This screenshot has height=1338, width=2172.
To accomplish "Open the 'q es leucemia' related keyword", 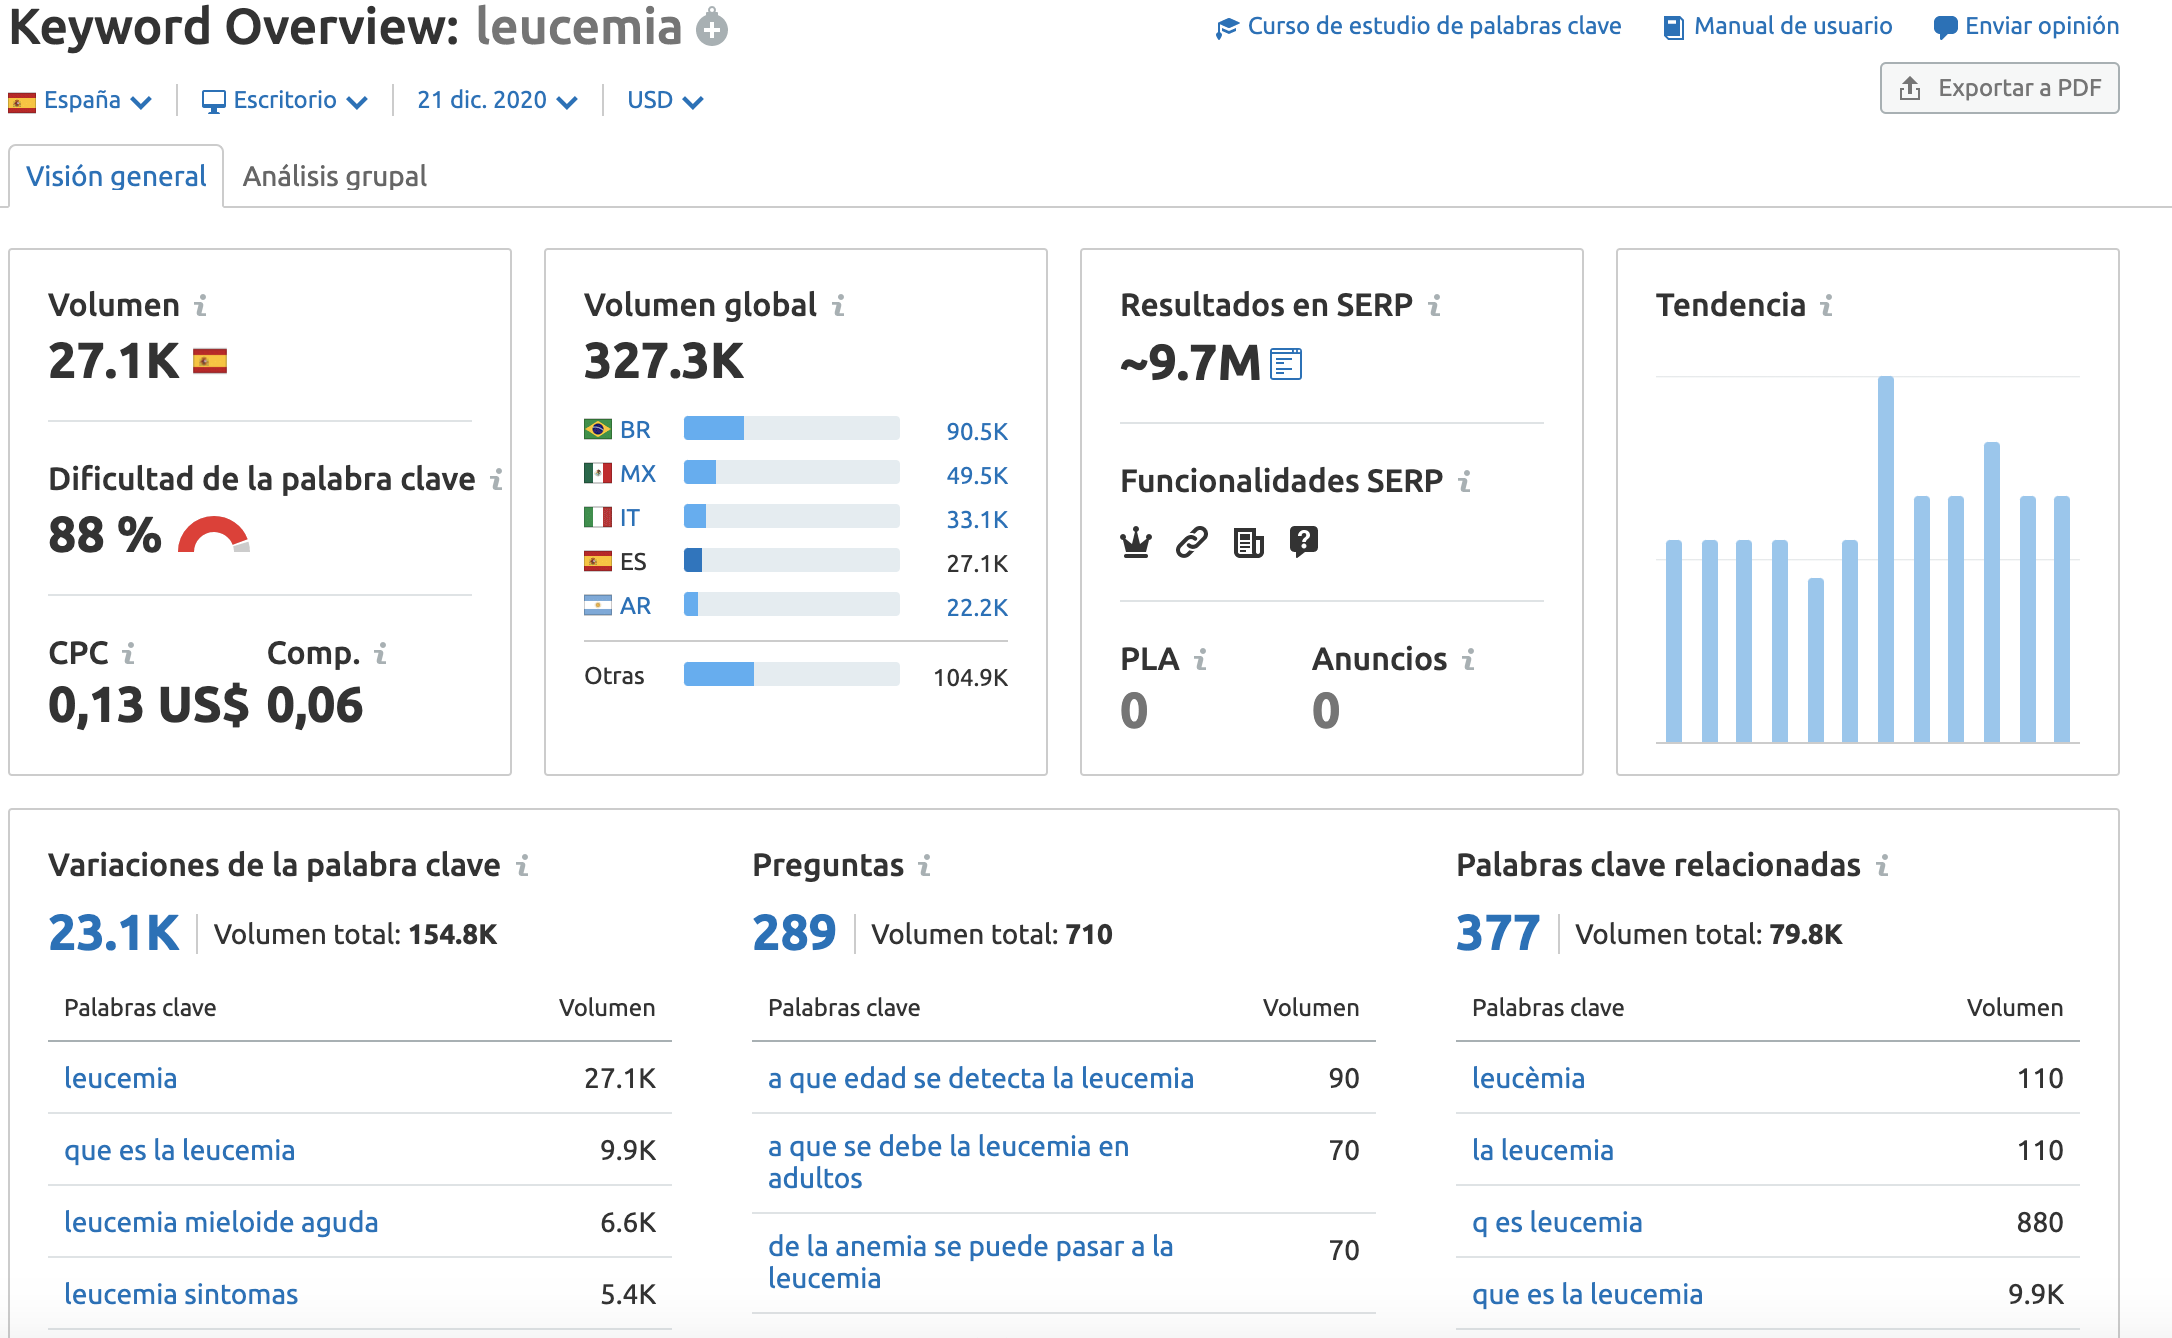I will tap(1557, 1222).
